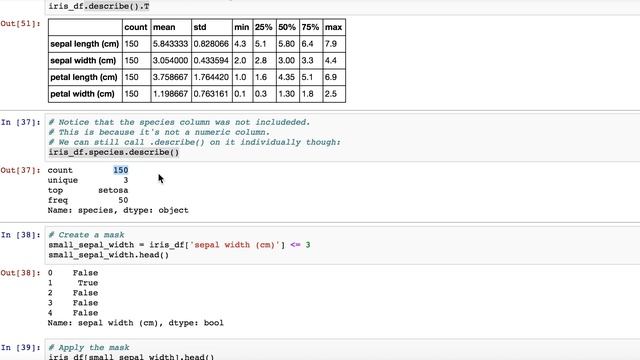Image resolution: width=640 pixels, height=360 pixels.
Task: Click 'Name: sepal width (cm), dtype: bool' line
Action: tap(136, 323)
